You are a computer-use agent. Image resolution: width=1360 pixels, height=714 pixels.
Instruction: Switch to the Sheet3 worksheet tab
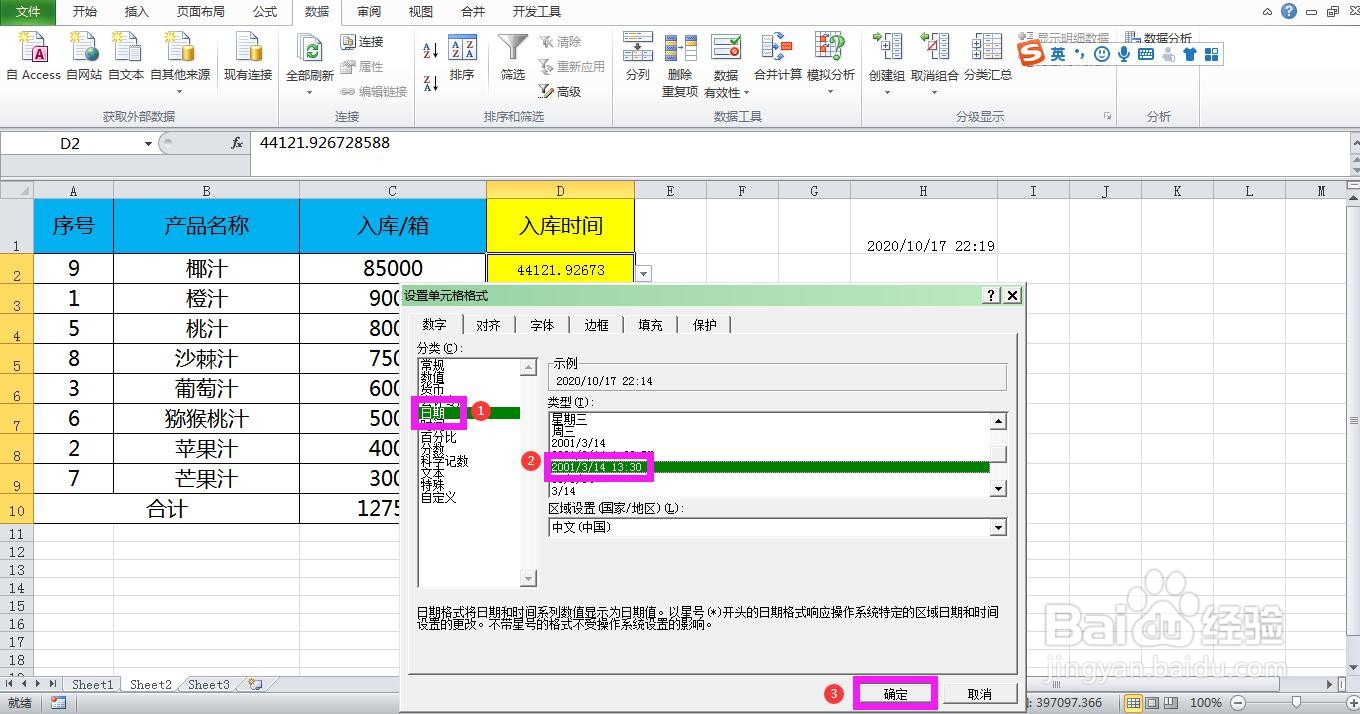coord(207,684)
